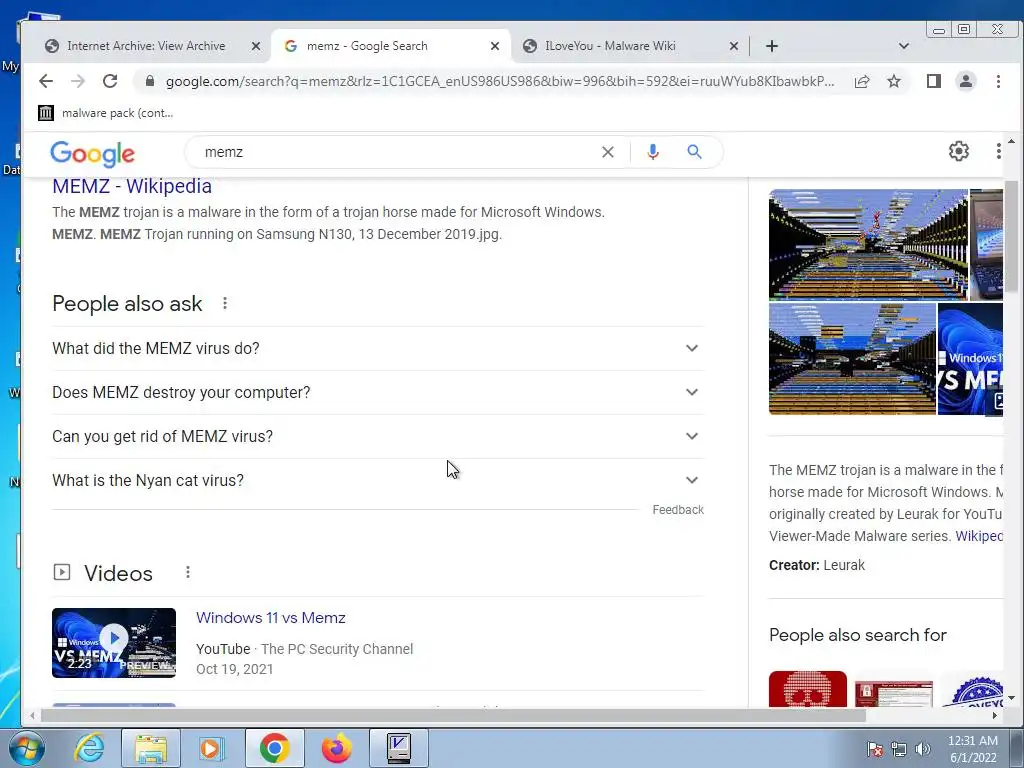This screenshot has width=1024, height=768.
Task: Click the address bar URL
Action: tap(500, 82)
